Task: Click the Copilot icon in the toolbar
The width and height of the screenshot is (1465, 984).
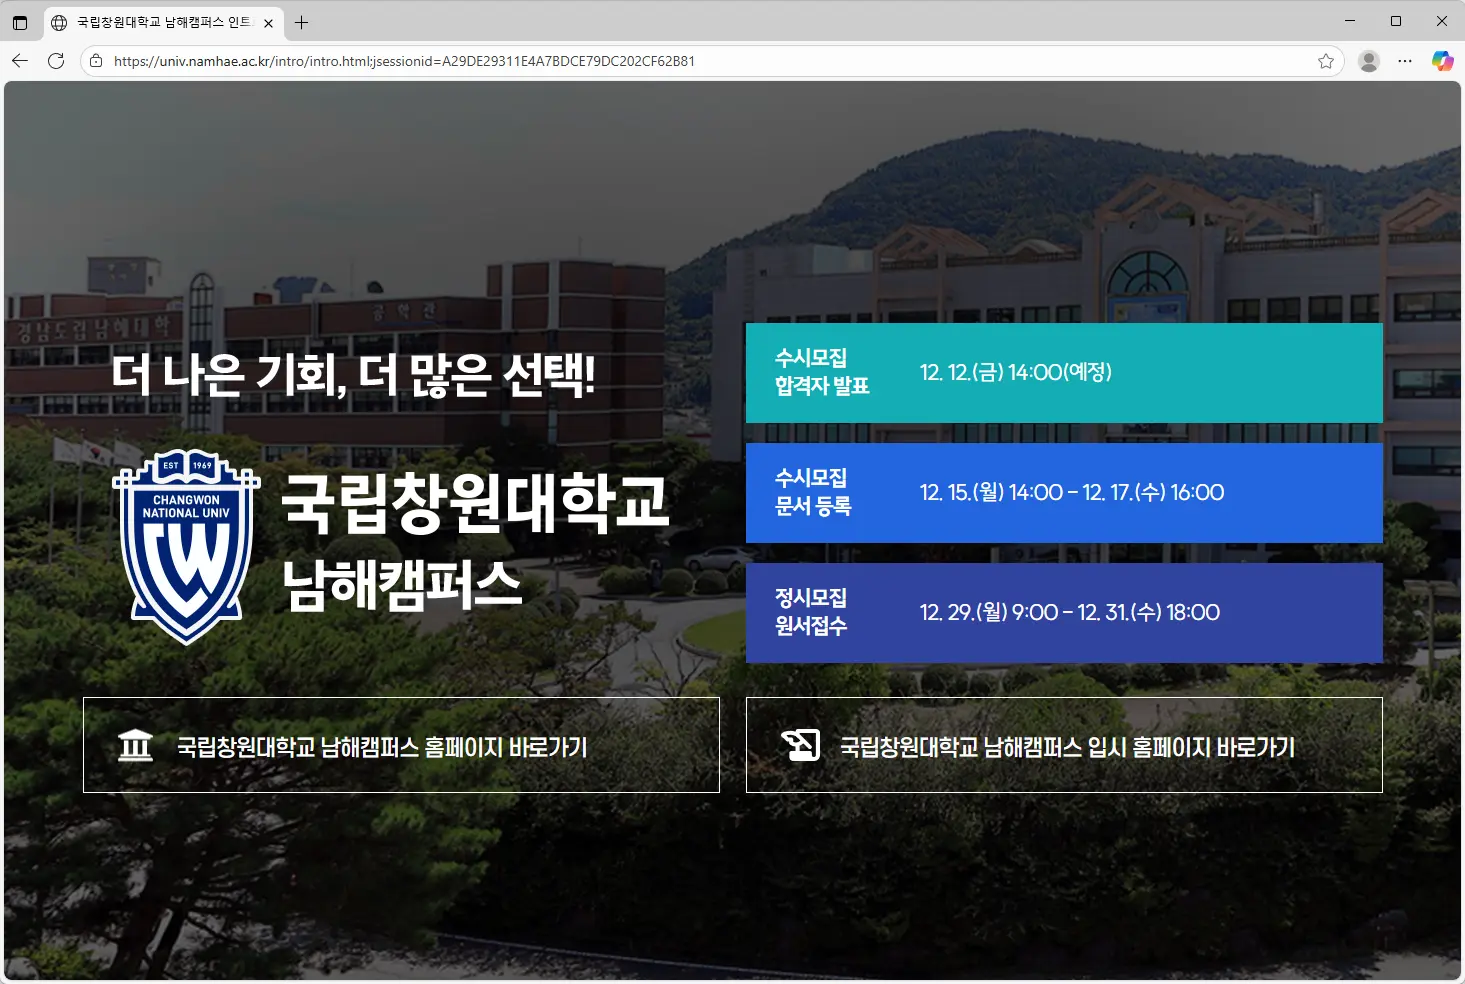Action: point(1443,61)
